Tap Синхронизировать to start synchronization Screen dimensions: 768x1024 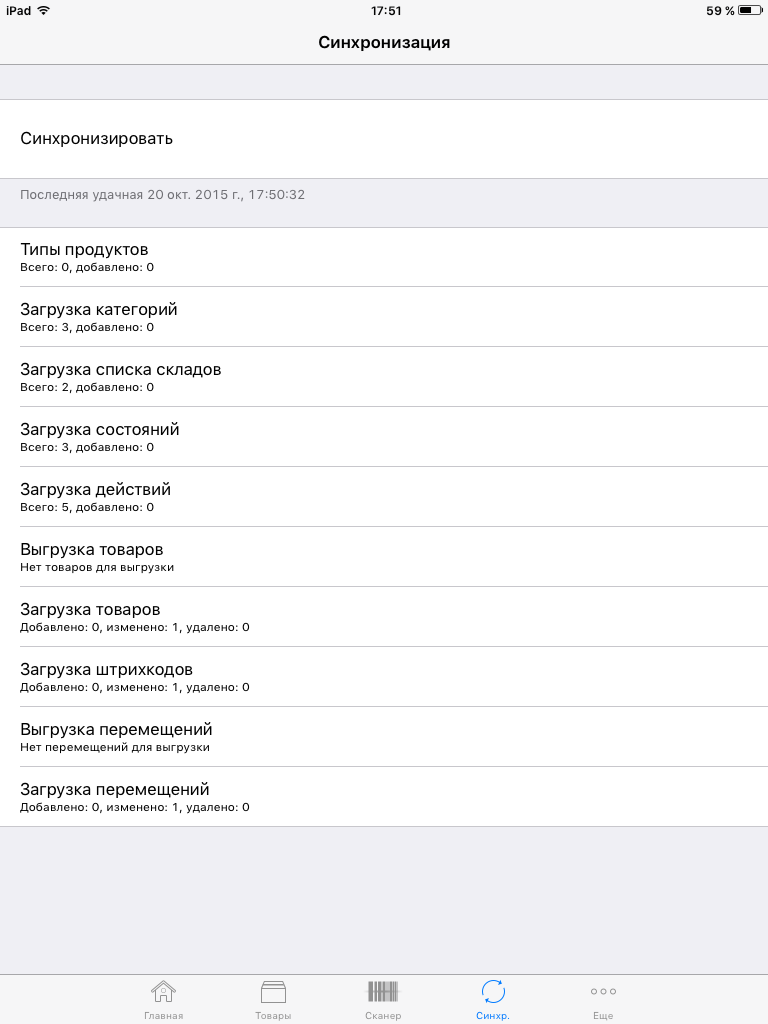(x=96, y=139)
